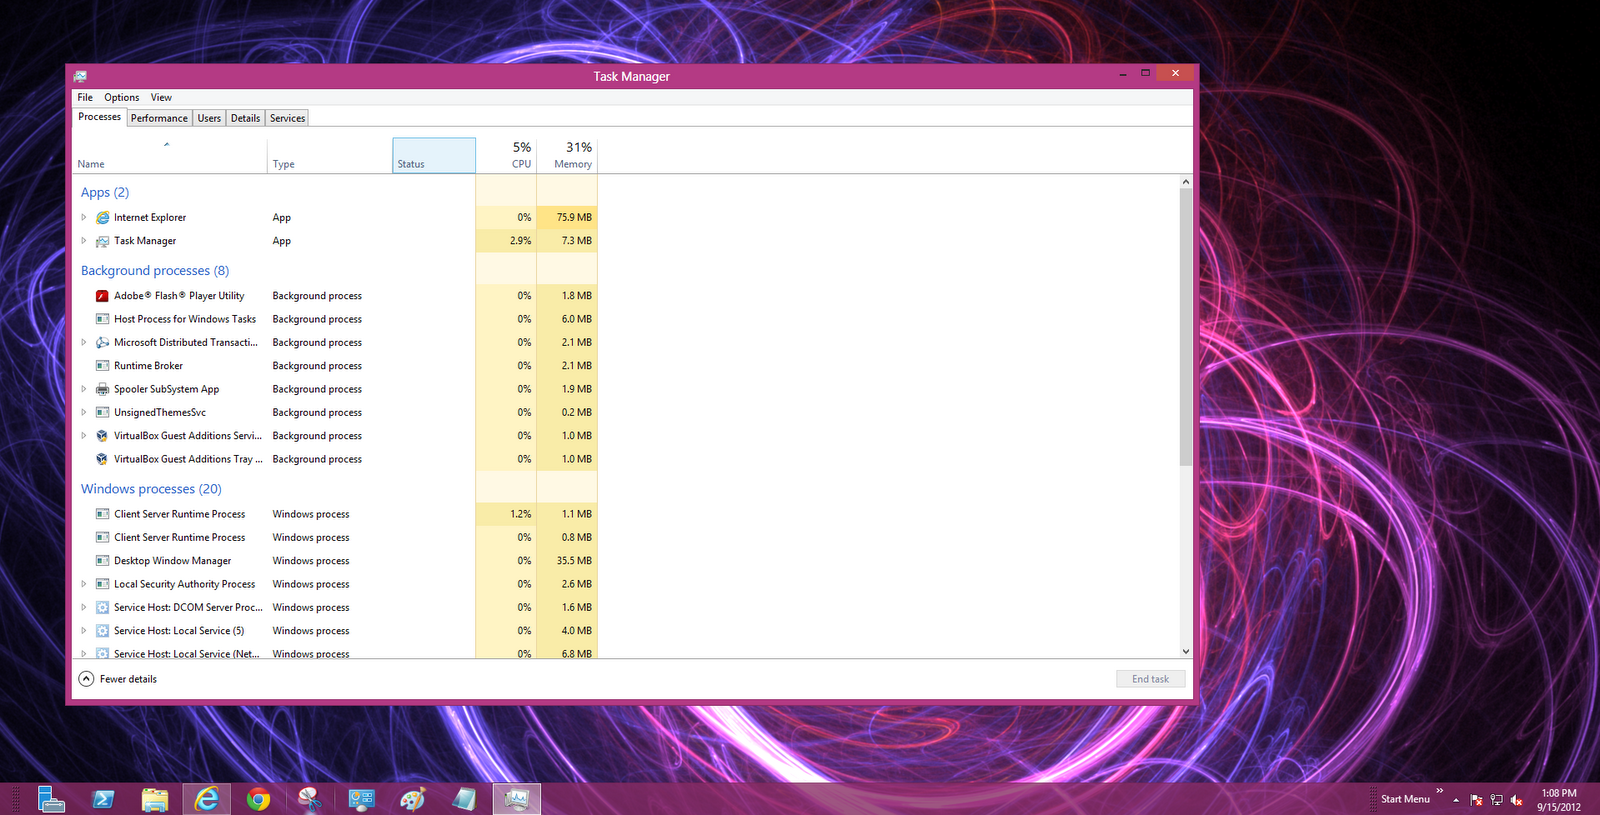This screenshot has height=815, width=1600.
Task: Expand the VirtualBox Guest Additions Service row
Action: (84, 436)
